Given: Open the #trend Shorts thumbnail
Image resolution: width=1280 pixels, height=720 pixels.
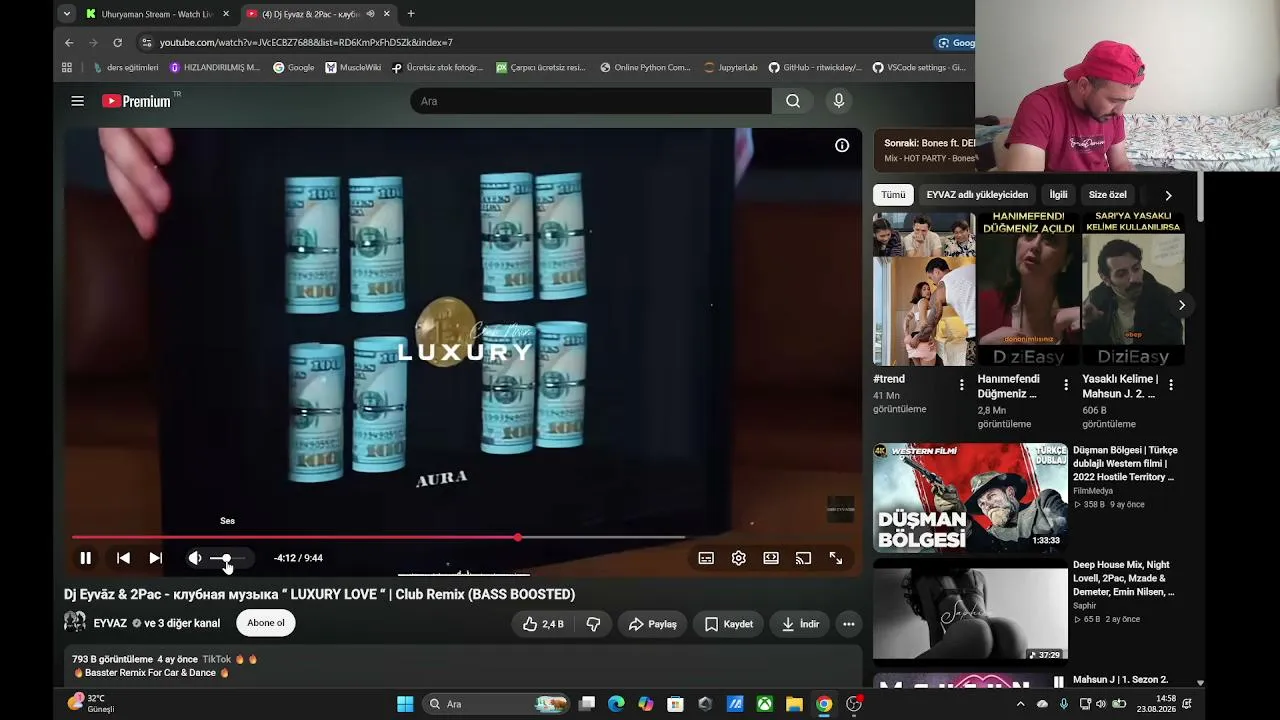Looking at the screenshot, I should click(924, 289).
